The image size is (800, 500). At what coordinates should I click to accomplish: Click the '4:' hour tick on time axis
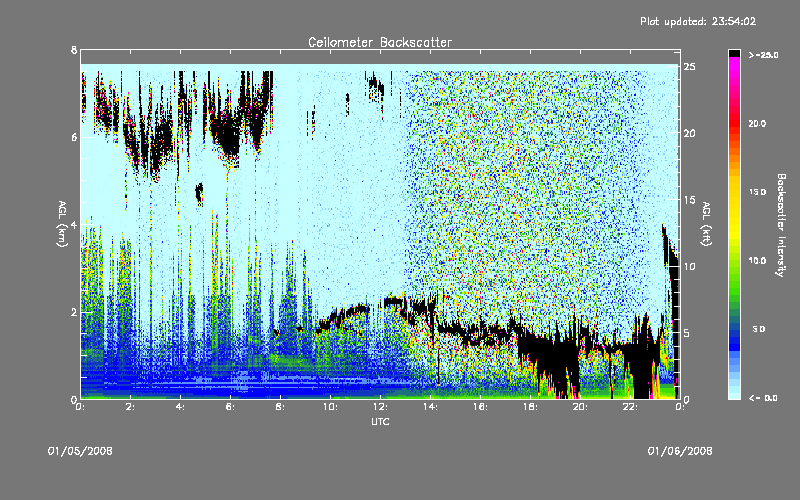coord(181,407)
